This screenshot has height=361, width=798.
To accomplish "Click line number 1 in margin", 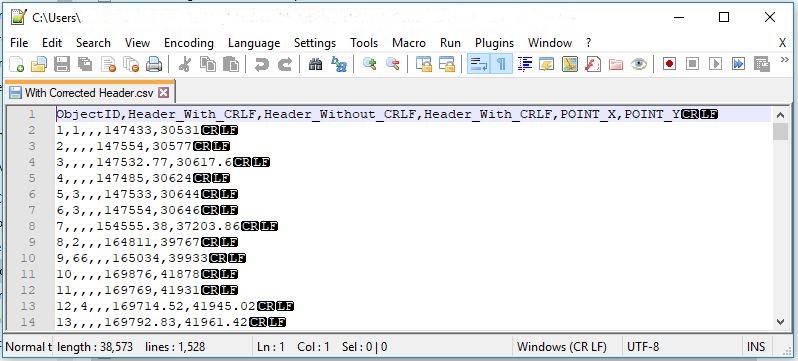I will pos(32,114).
